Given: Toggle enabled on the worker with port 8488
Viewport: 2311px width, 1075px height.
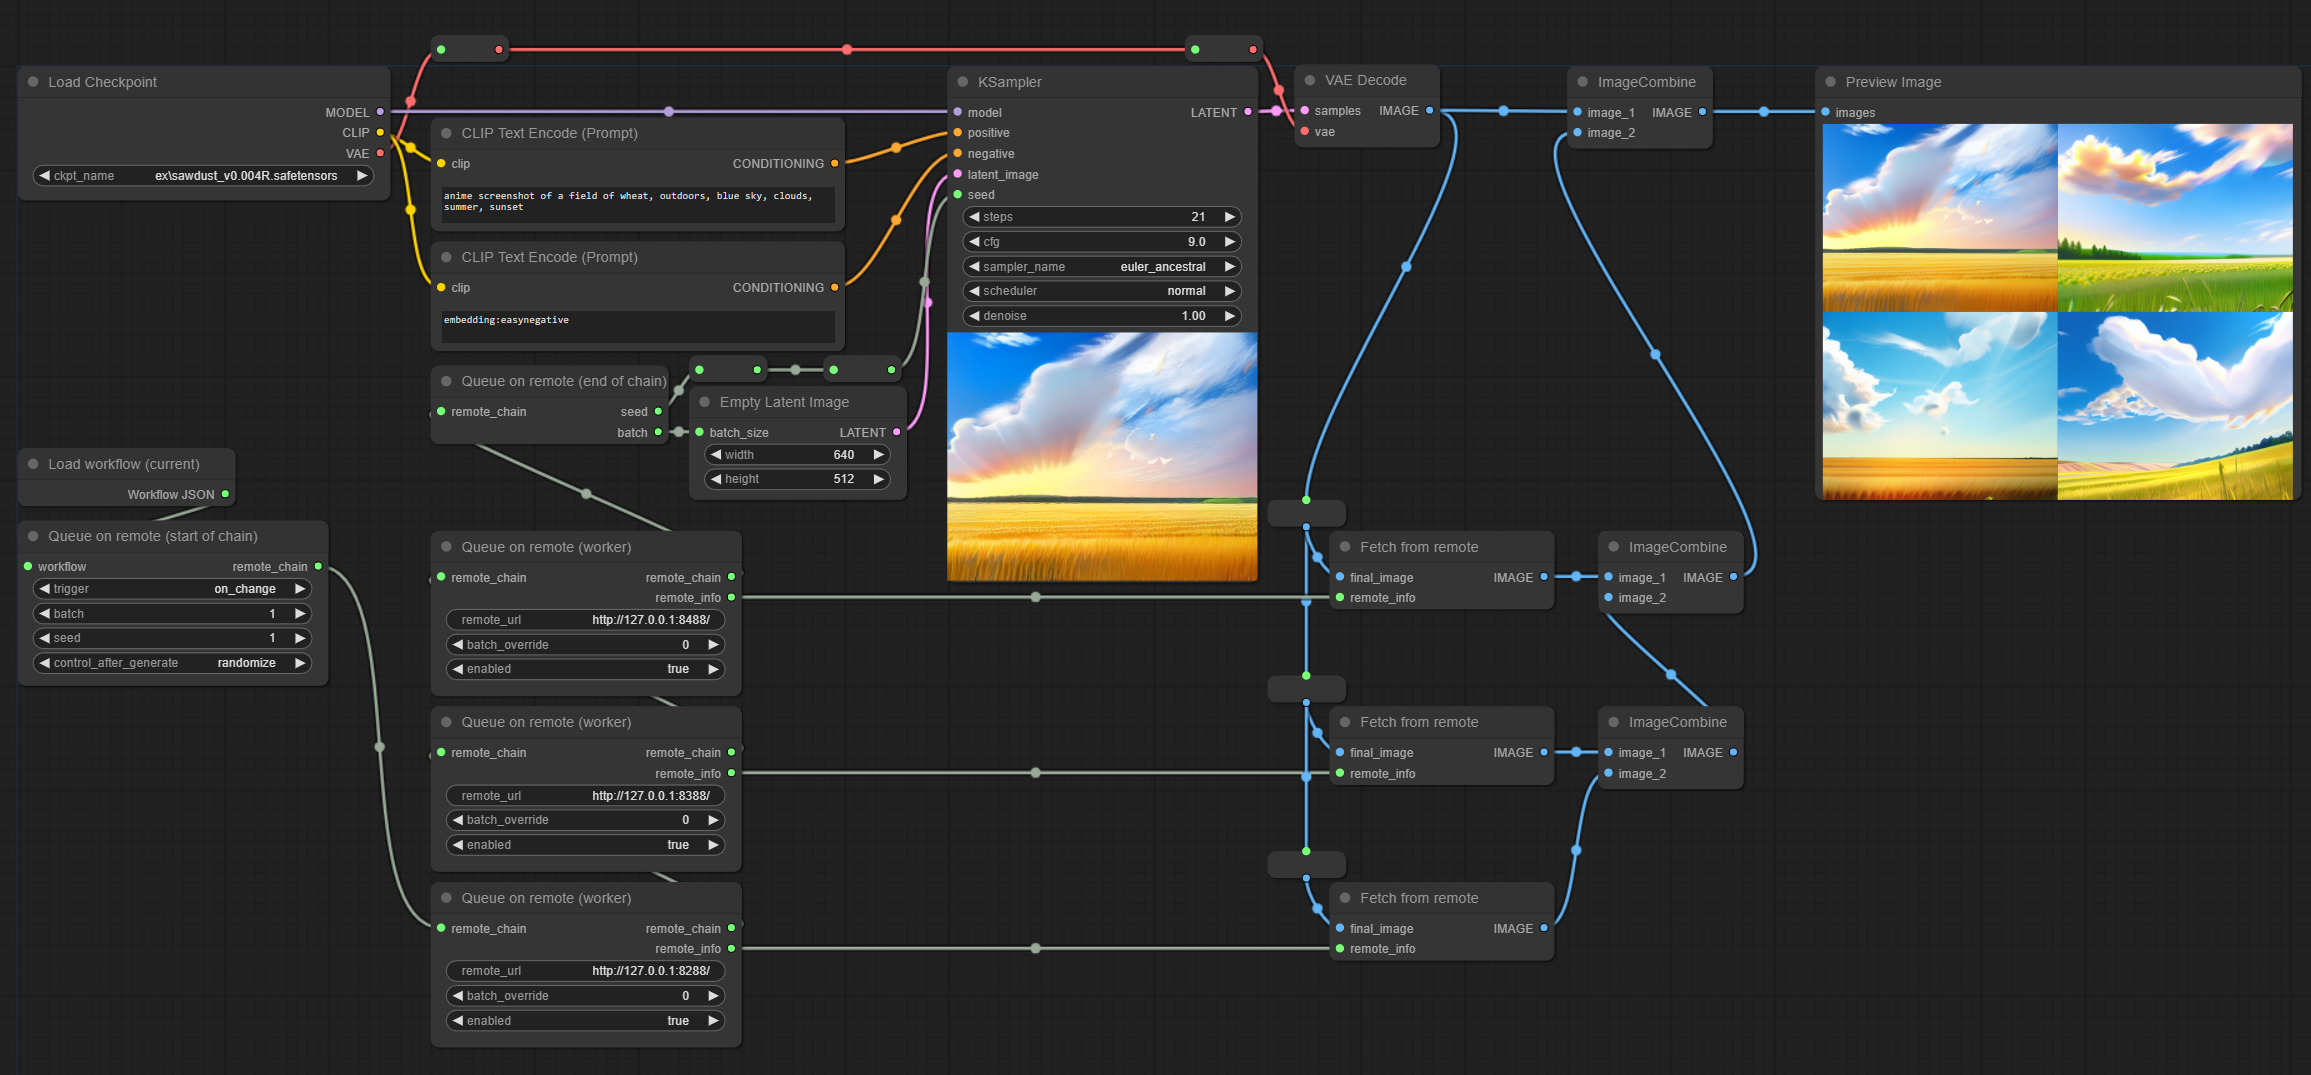Looking at the screenshot, I should (x=585, y=669).
